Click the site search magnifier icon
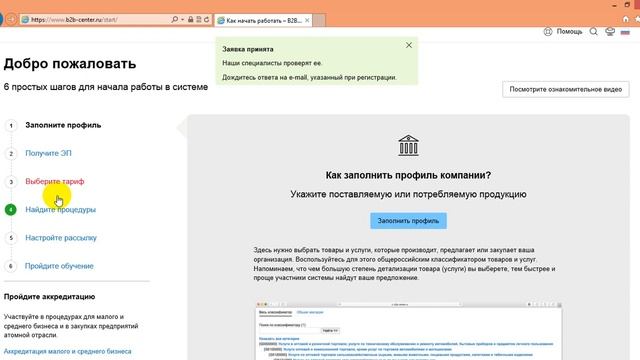The height and width of the screenshot is (360, 640). [593, 32]
